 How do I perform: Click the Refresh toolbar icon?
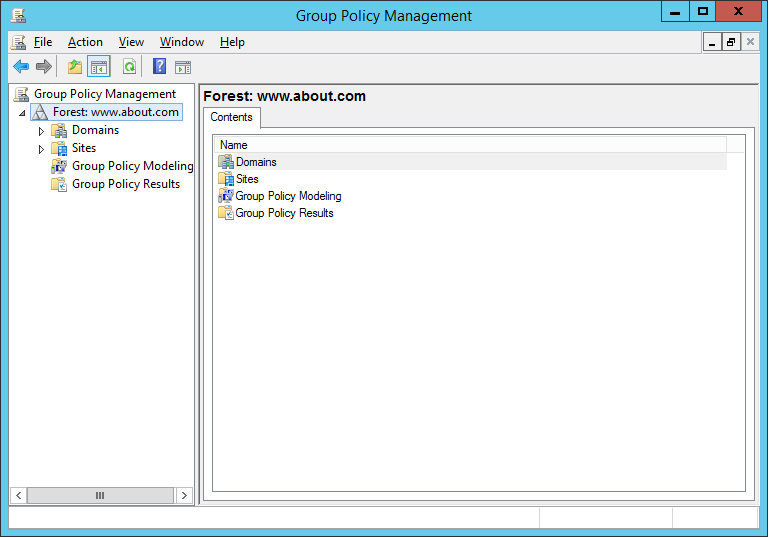129,66
